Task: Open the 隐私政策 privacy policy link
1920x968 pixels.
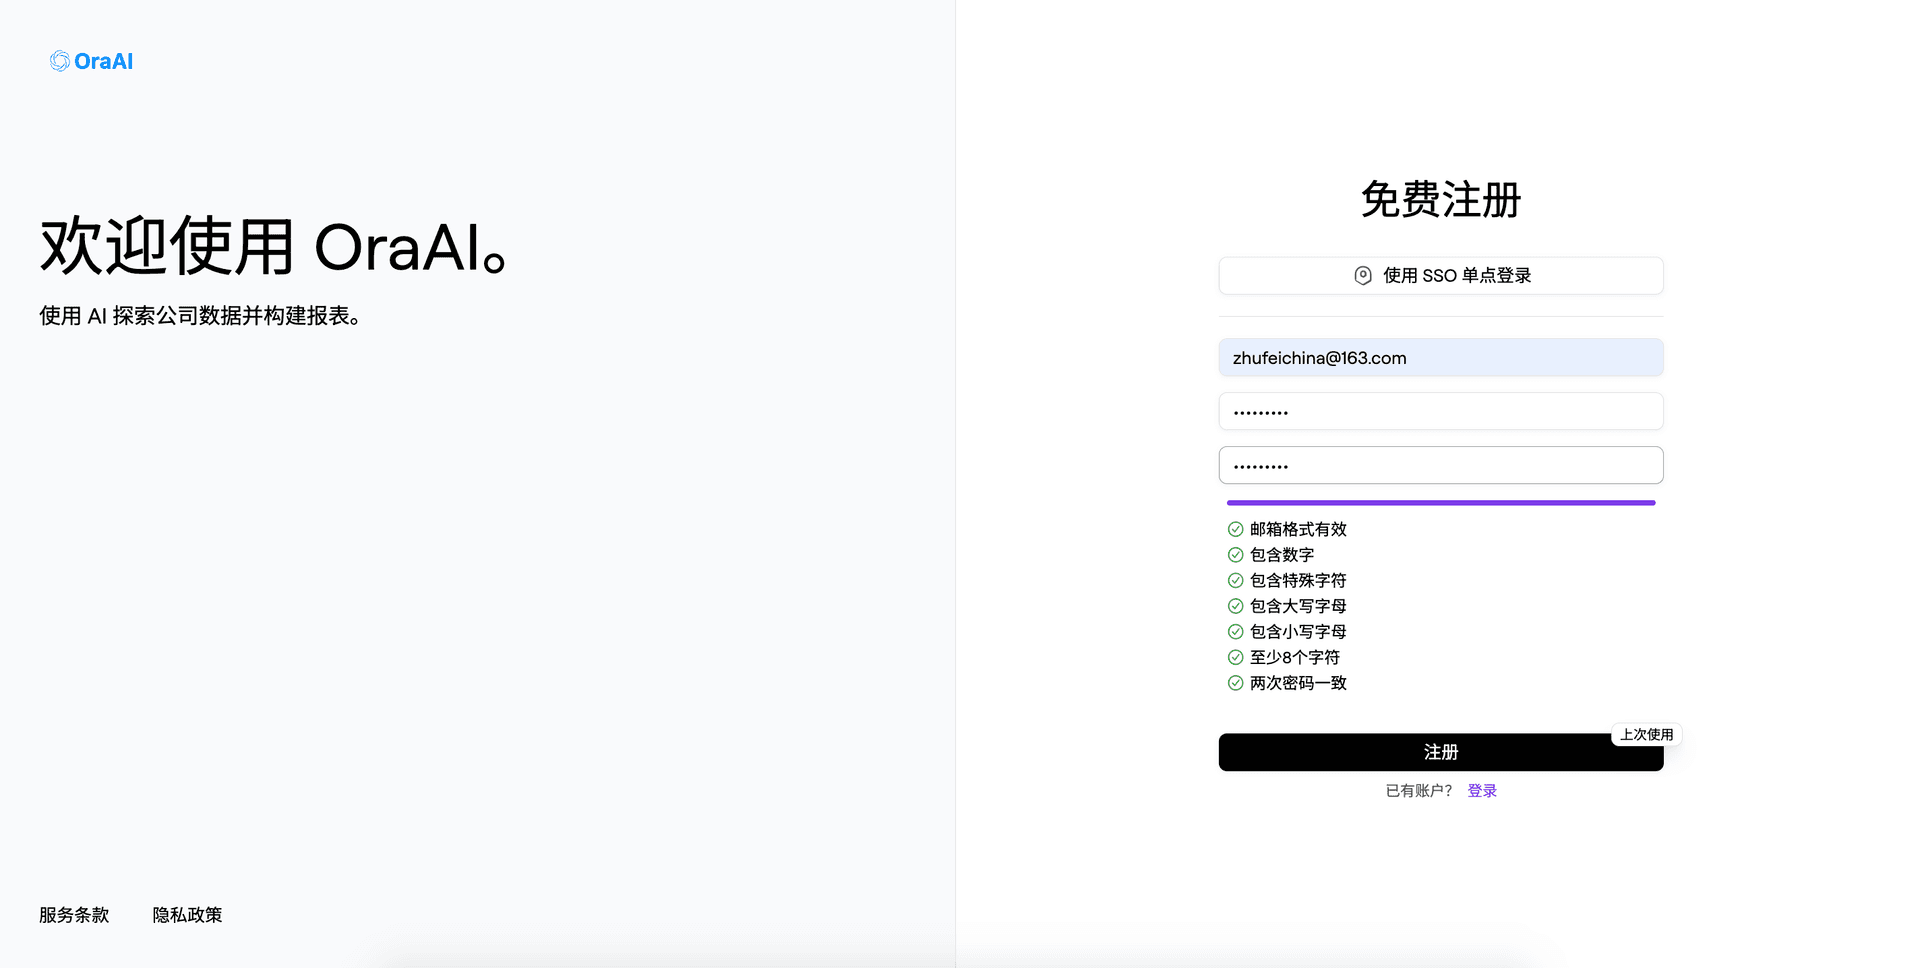Action: [187, 914]
